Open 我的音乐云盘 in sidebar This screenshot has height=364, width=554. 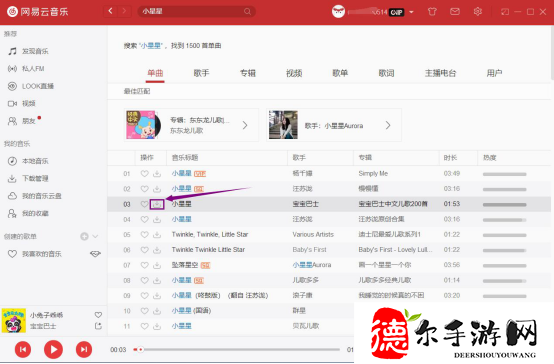(35, 196)
